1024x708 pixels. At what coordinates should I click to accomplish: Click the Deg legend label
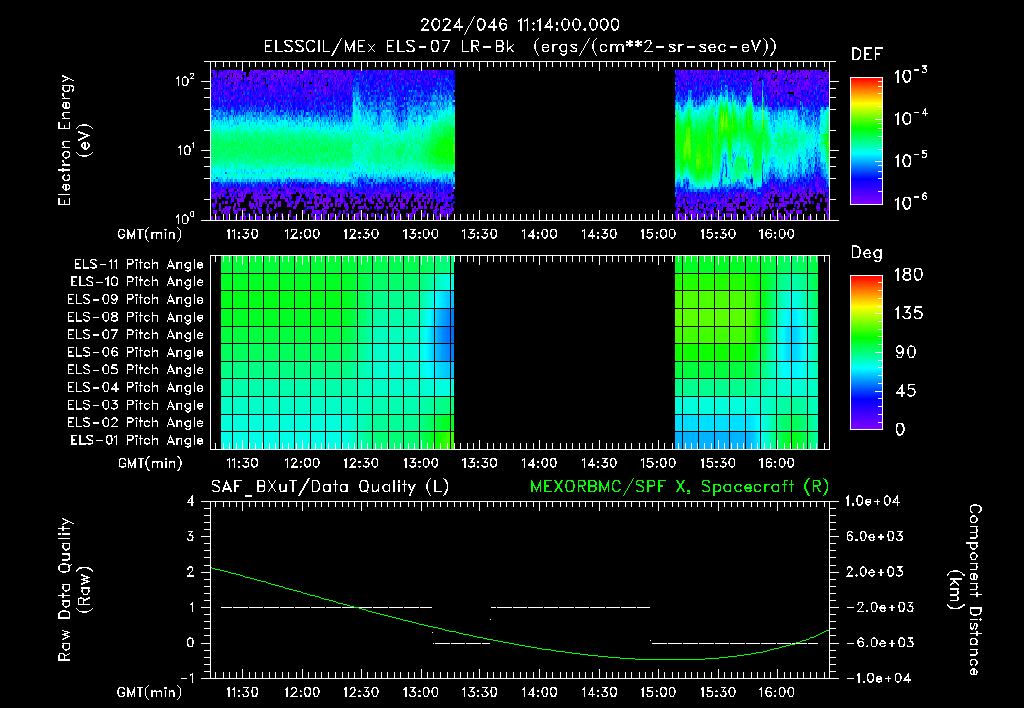[867, 253]
